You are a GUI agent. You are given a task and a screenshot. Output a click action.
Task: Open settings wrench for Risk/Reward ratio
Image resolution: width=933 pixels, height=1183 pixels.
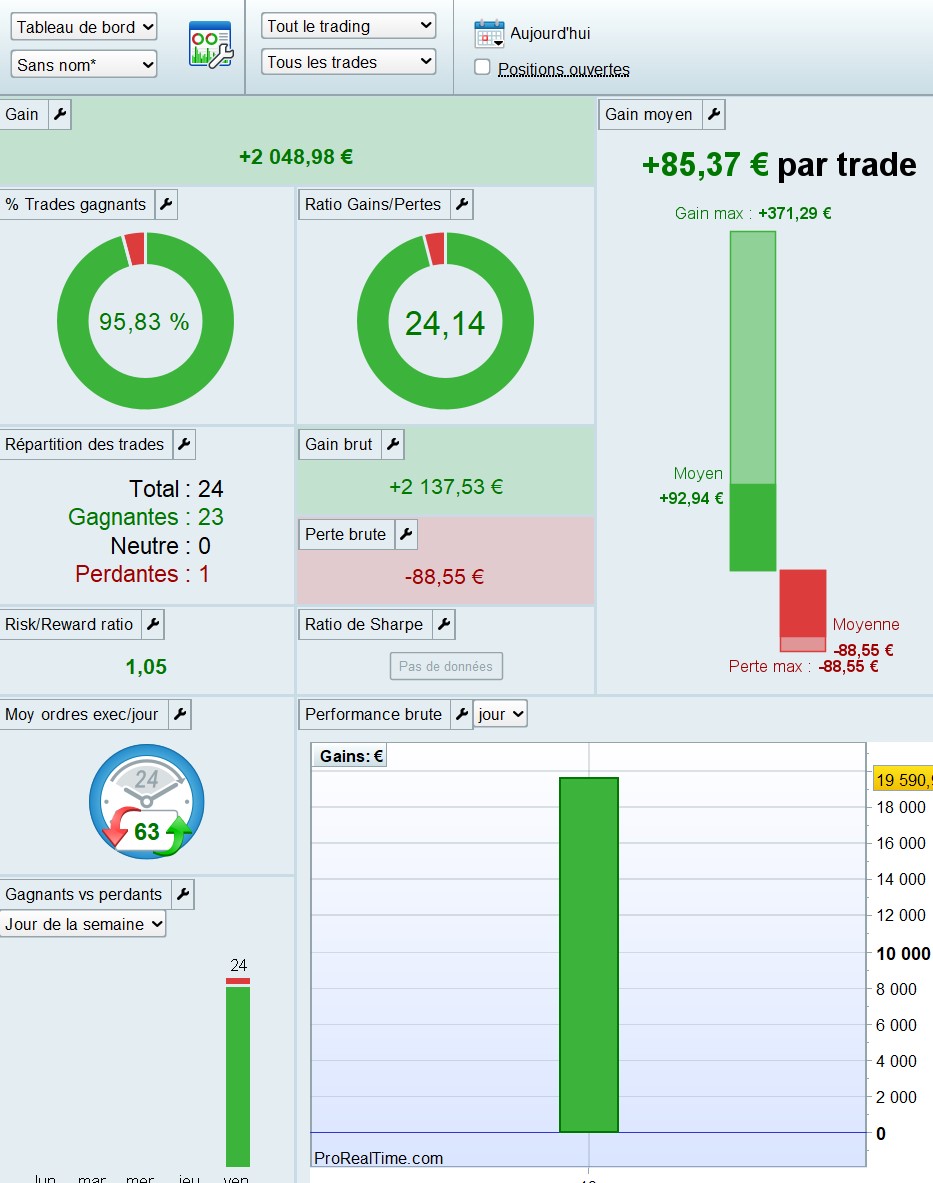point(153,624)
